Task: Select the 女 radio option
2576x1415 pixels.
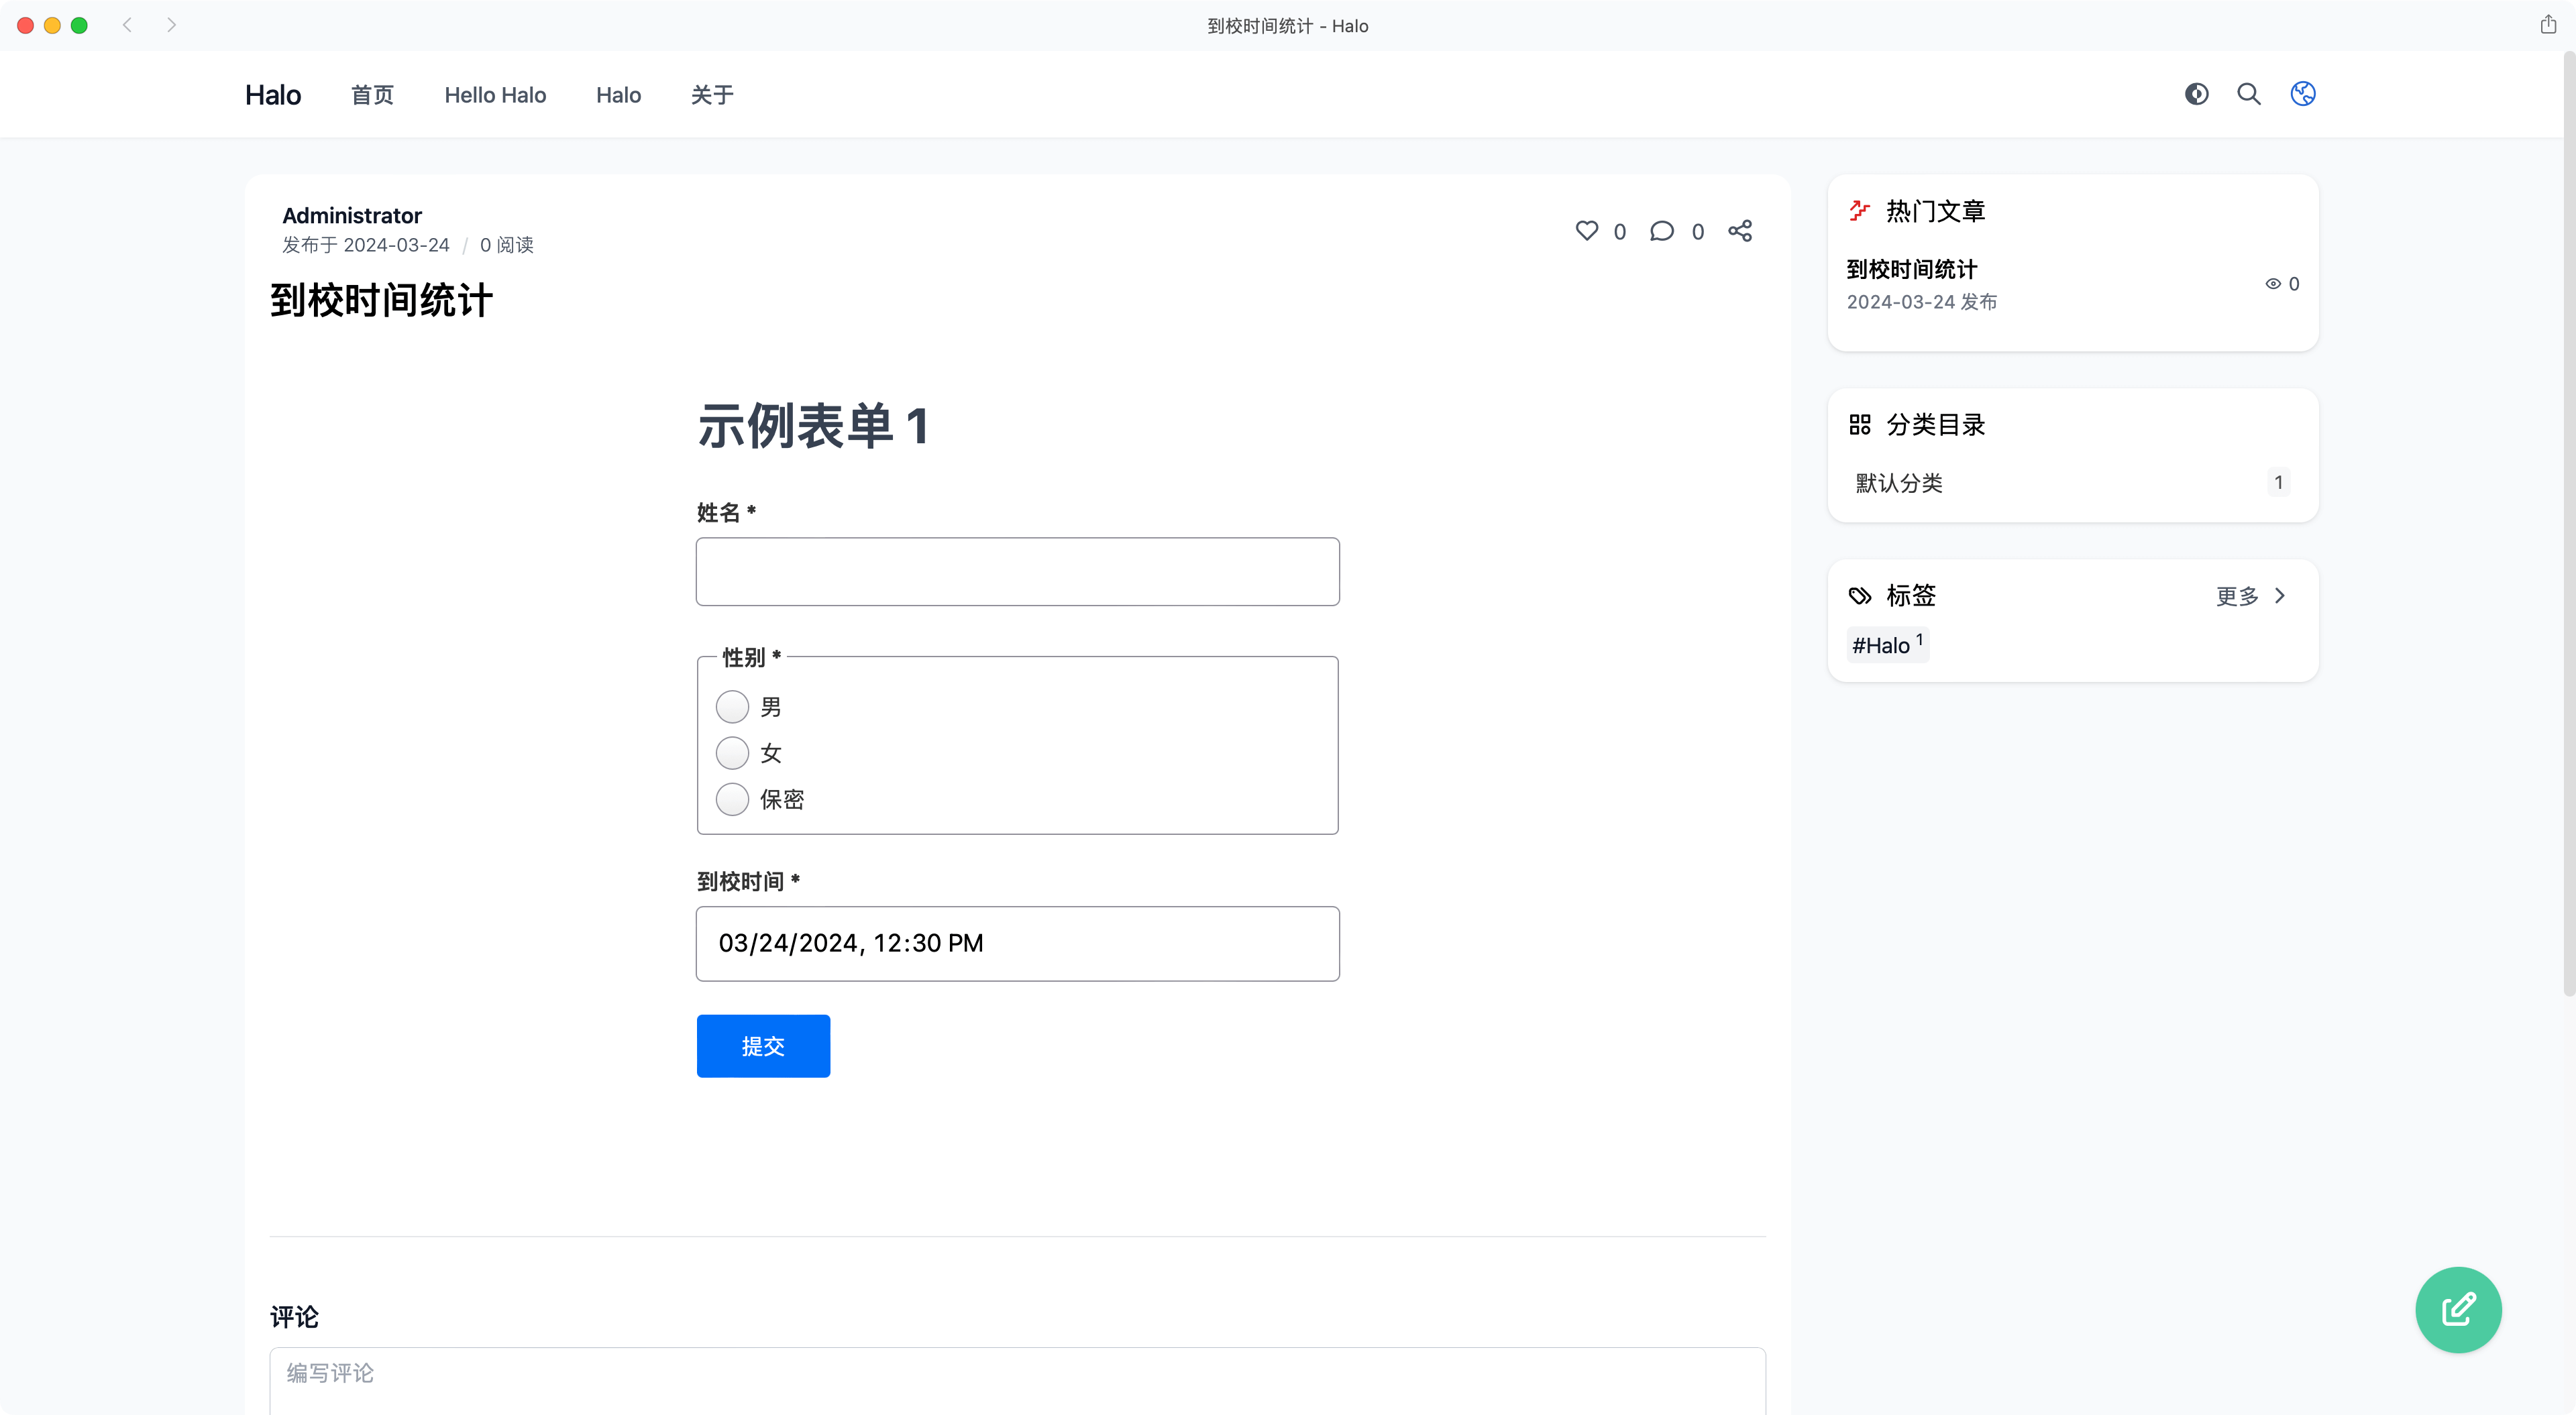Action: (732, 753)
